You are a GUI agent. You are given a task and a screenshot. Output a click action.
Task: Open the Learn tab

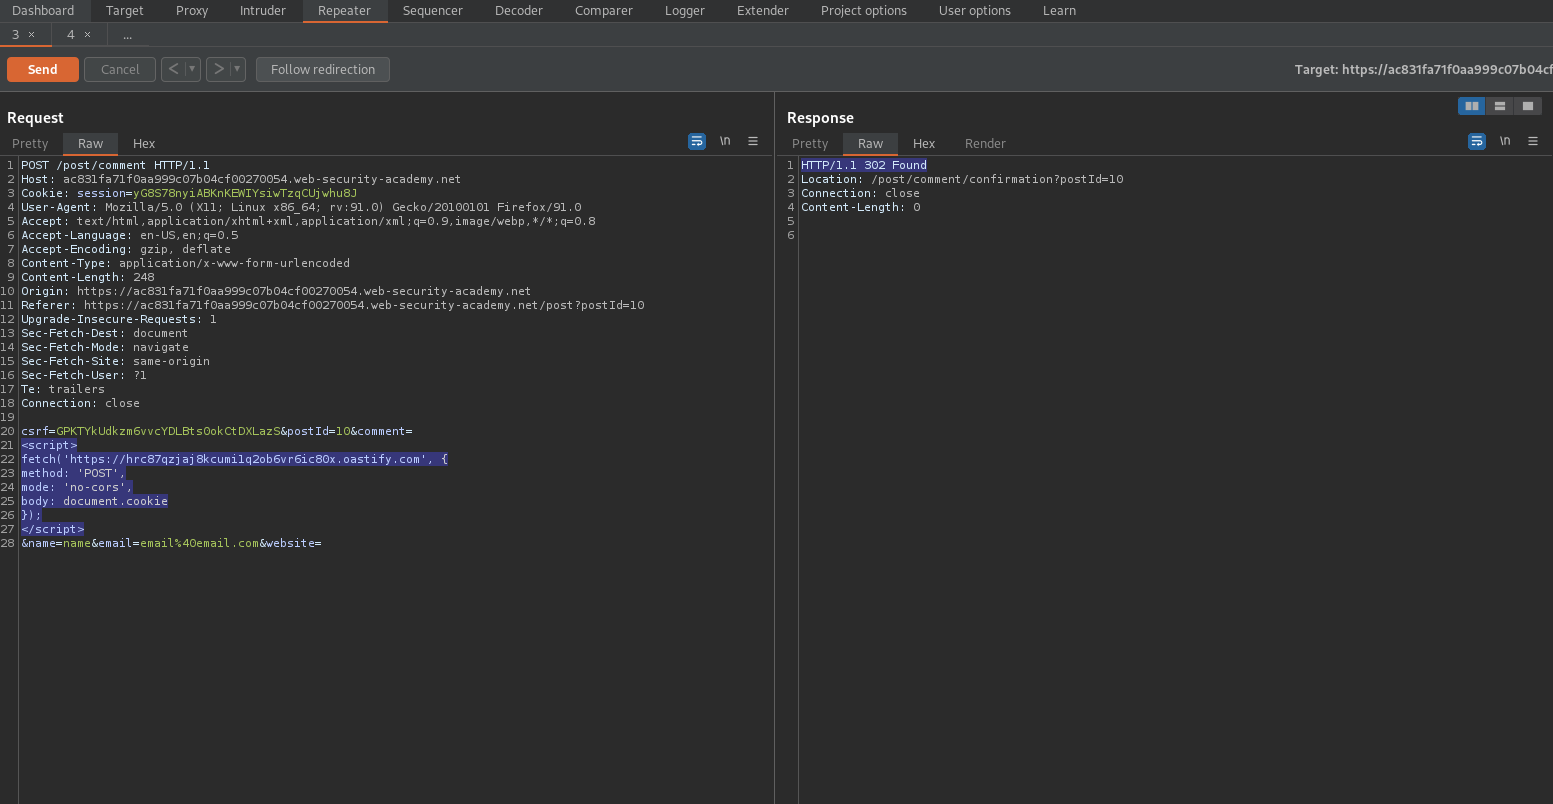[x=1060, y=11]
